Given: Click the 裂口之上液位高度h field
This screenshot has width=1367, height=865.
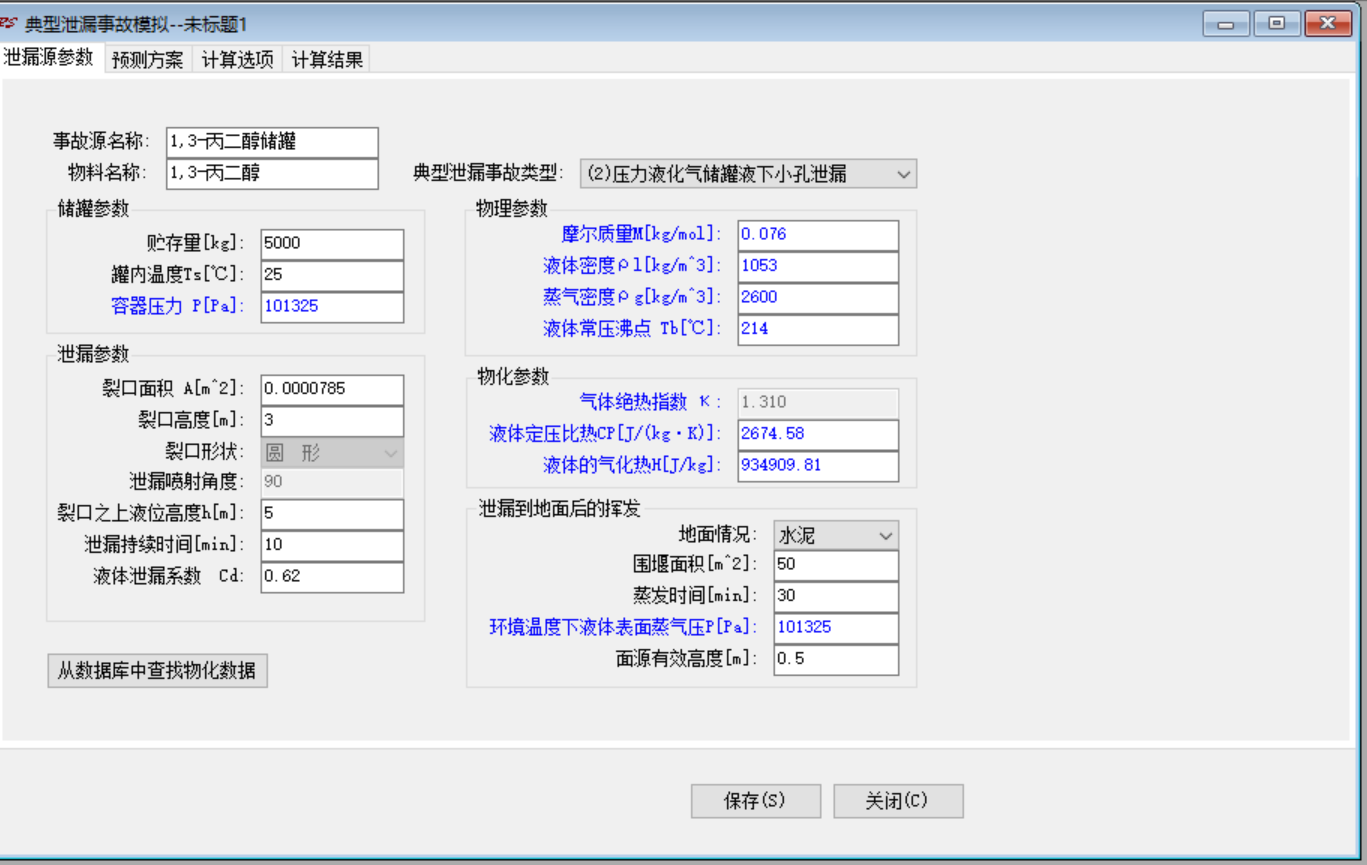Looking at the screenshot, I should coord(332,514).
